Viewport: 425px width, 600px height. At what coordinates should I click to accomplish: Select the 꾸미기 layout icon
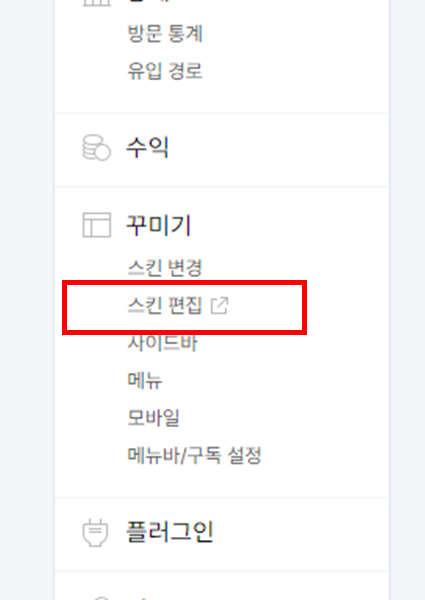point(97,225)
